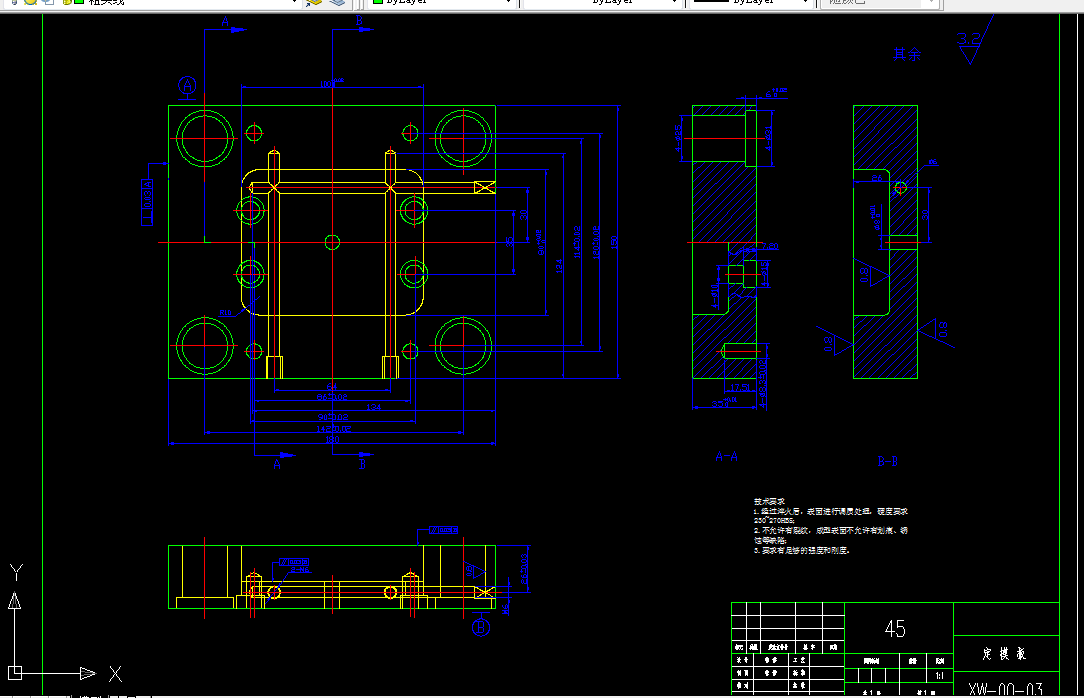This screenshot has height=698, width=1084.
Task: Select the 17.5 dimension in section A-A
Action: [739, 388]
